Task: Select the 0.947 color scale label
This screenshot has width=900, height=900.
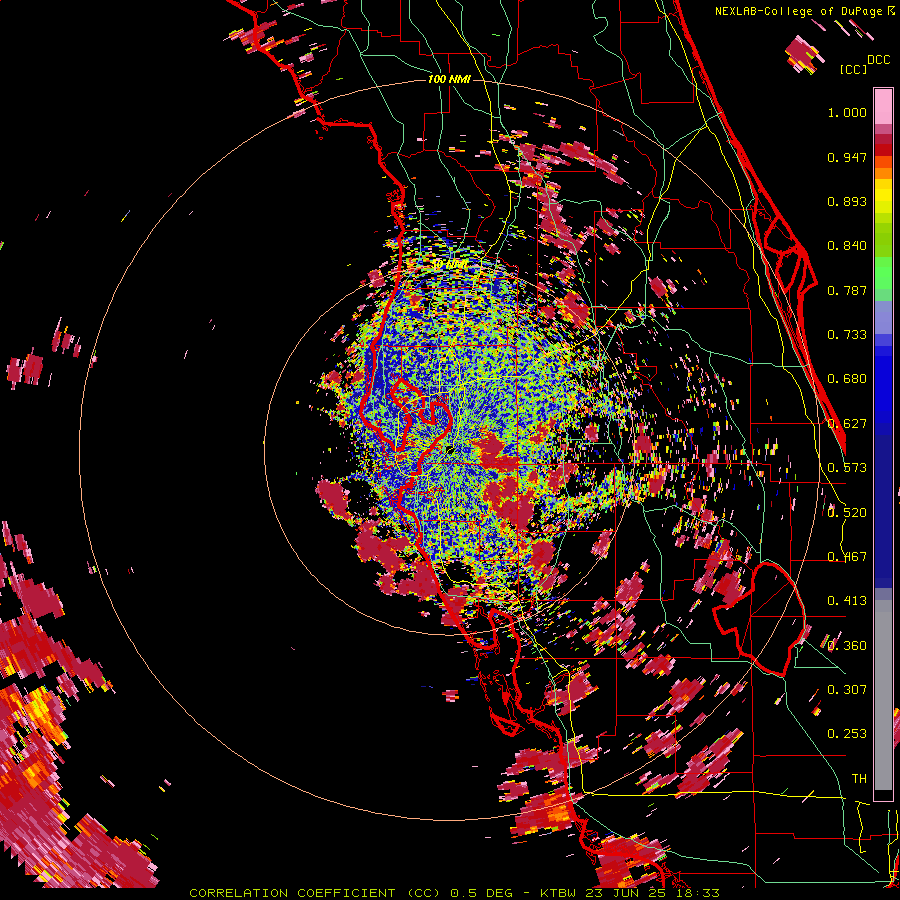Action: pyautogui.click(x=847, y=157)
